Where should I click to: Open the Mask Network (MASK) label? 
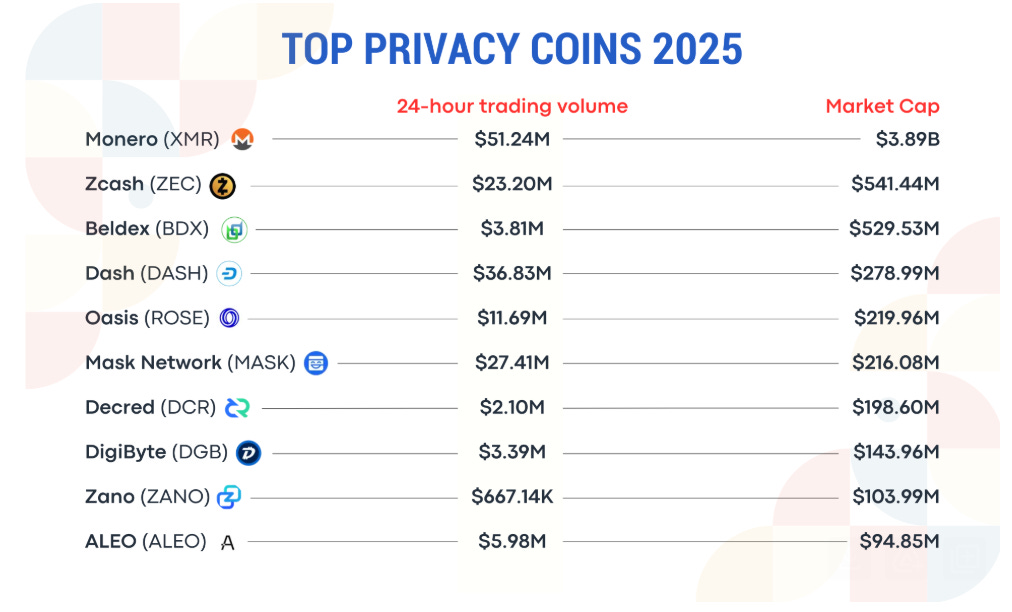(190, 363)
